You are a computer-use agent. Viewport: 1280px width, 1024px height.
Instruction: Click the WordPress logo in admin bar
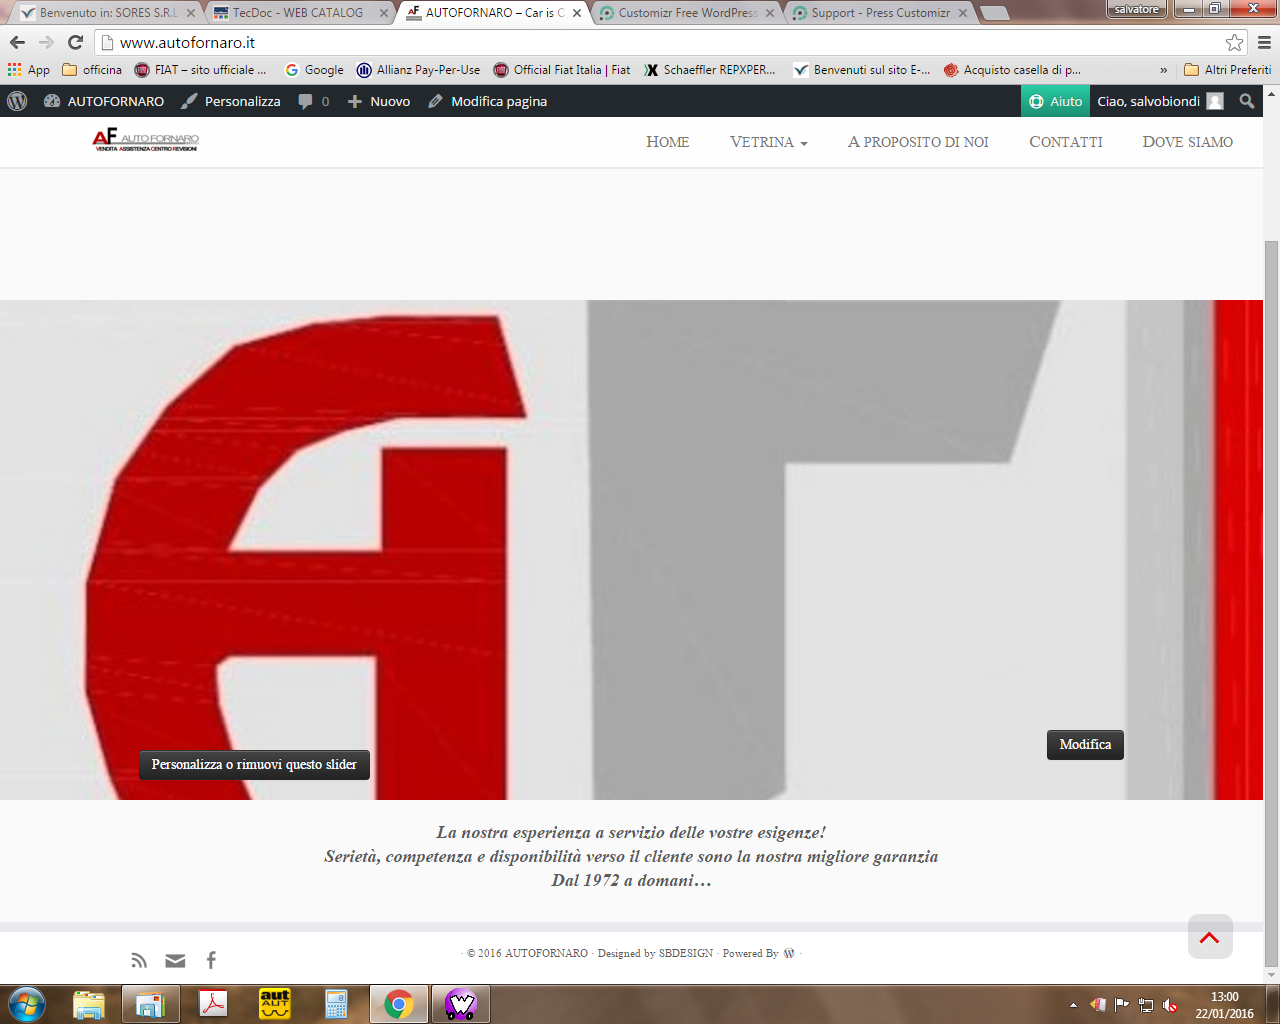pos(17,101)
